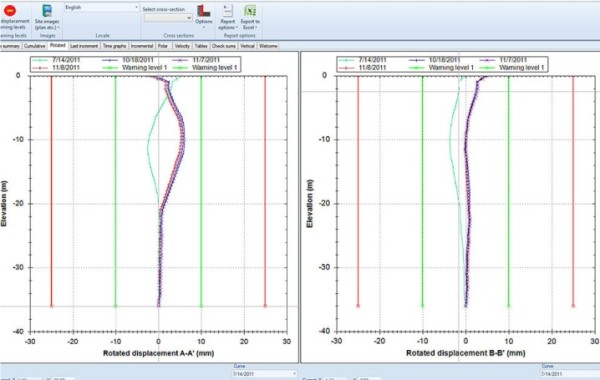Switch to the Cumulative tab
Image resolution: width=600 pixels, height=380 pixels.
point(34,46)
